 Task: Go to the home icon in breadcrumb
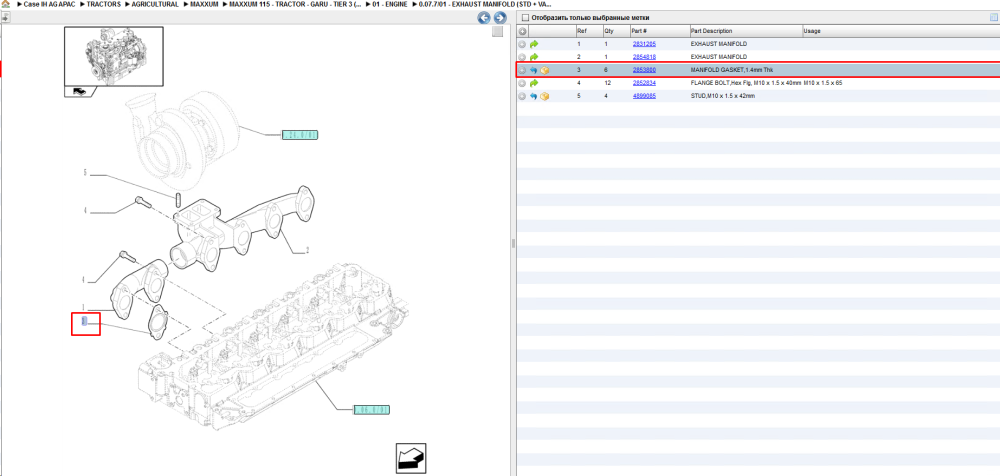(6, 4)
